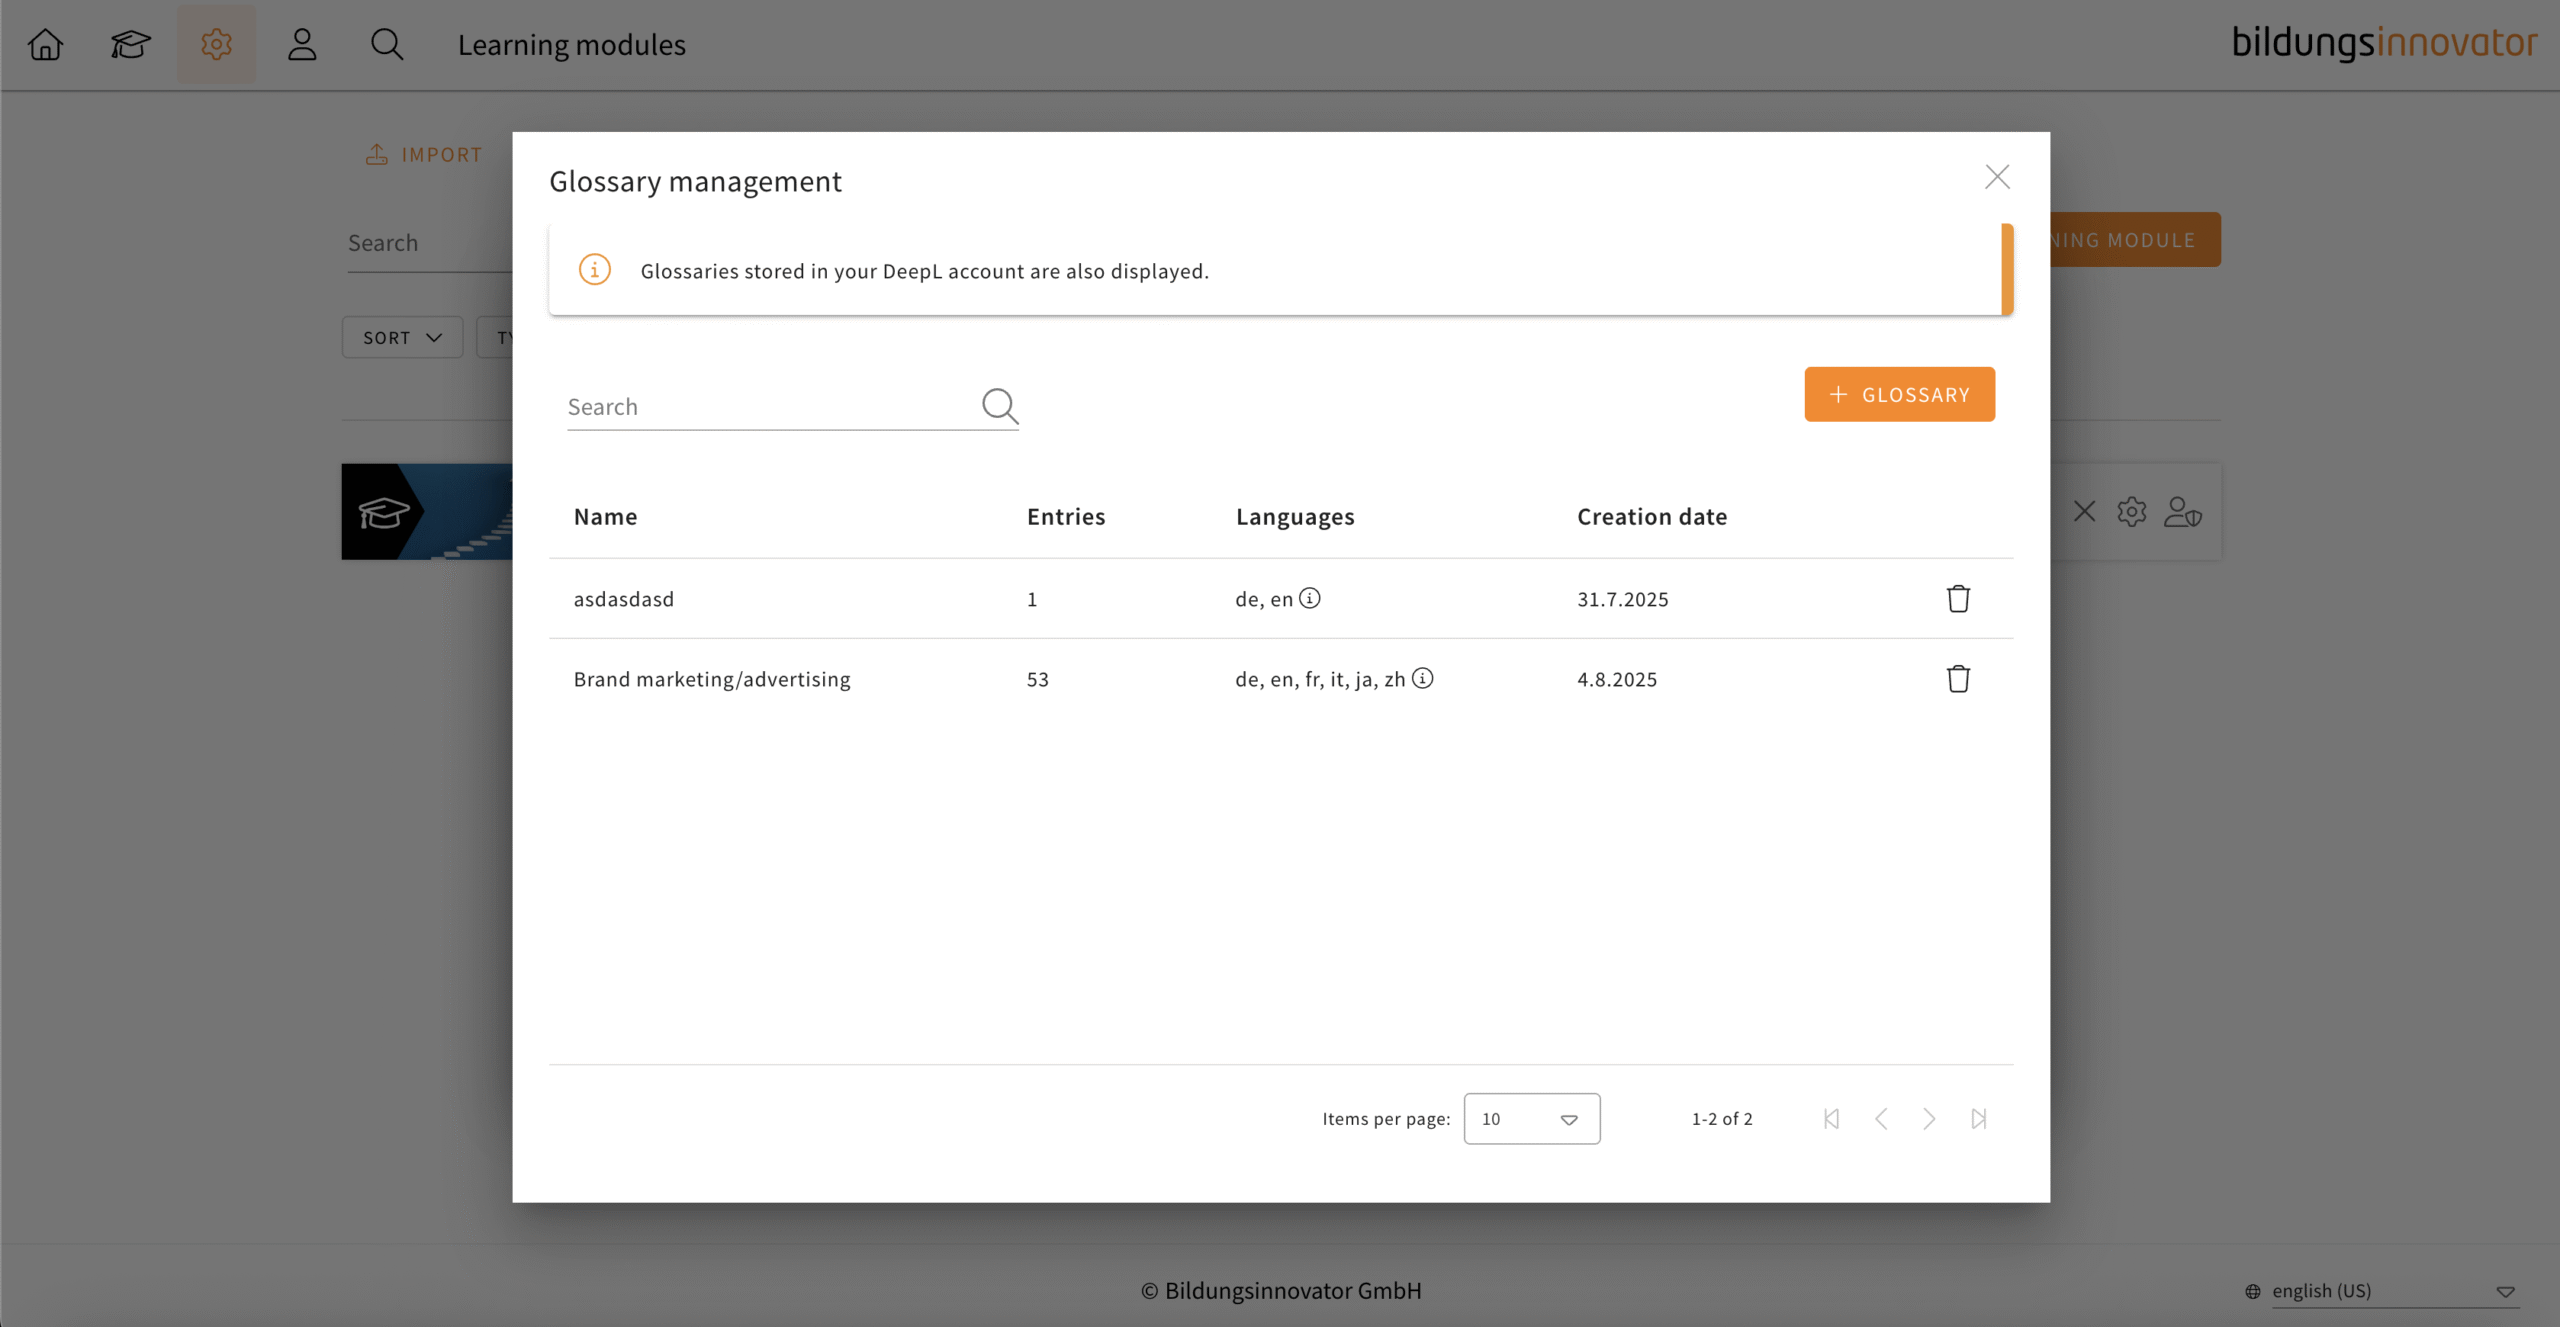Open the gear settings icon in header
This screenshot has height=1327, width=2560.
point(216,44)
